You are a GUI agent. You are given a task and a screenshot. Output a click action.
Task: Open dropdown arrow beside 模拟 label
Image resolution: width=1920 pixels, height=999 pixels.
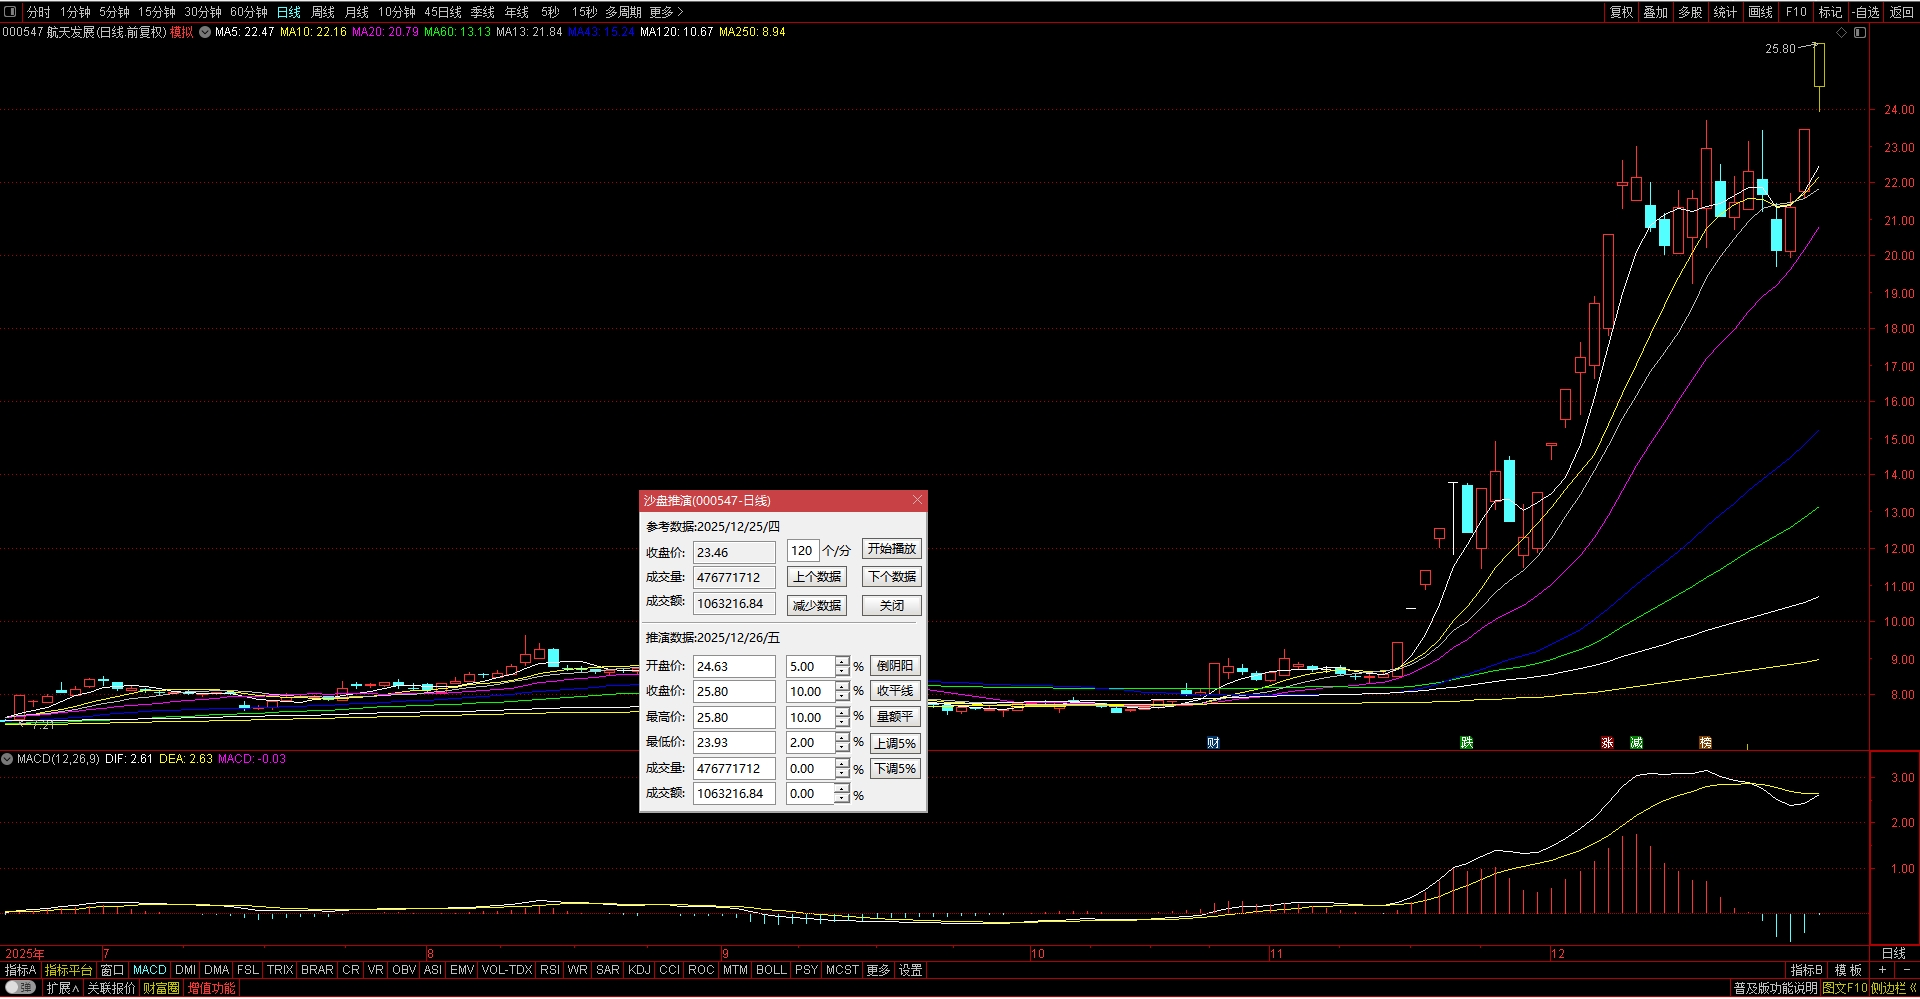pos(205,32)
